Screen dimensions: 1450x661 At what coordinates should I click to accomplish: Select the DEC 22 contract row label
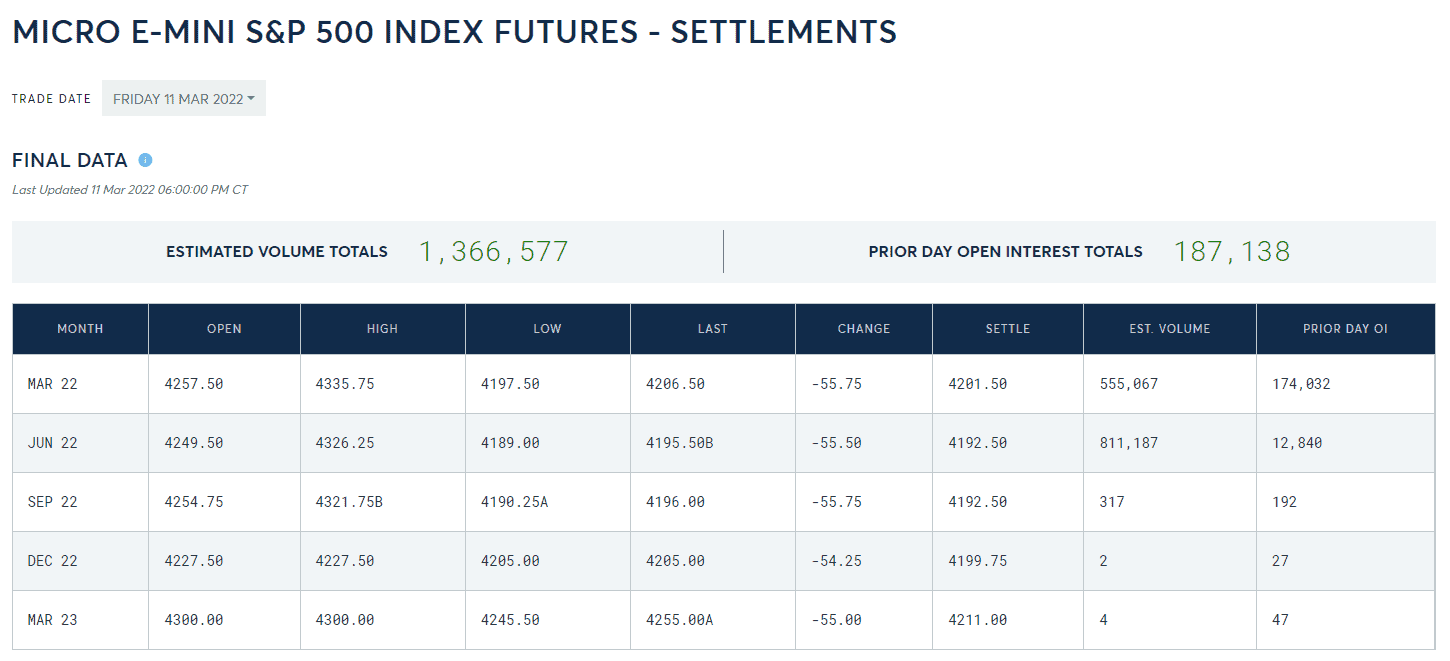[x=52, y=561]
